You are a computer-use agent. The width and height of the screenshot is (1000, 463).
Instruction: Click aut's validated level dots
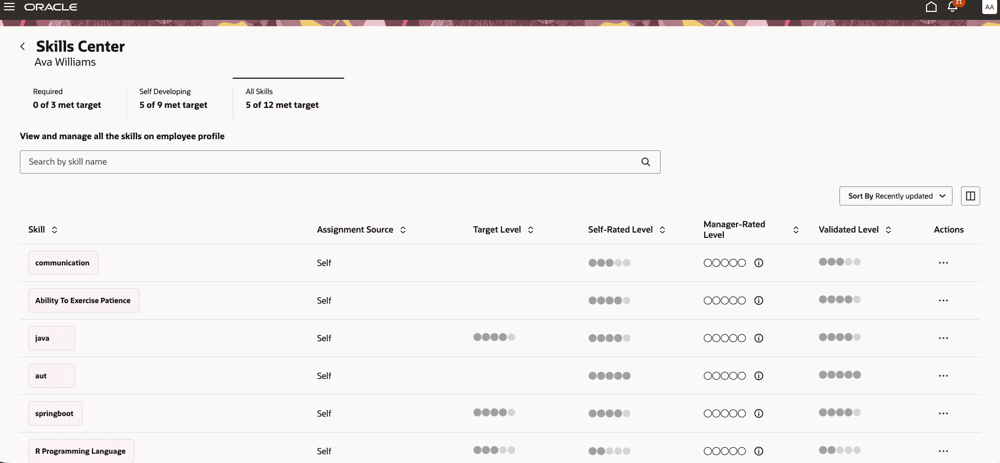tap(840, 374)
